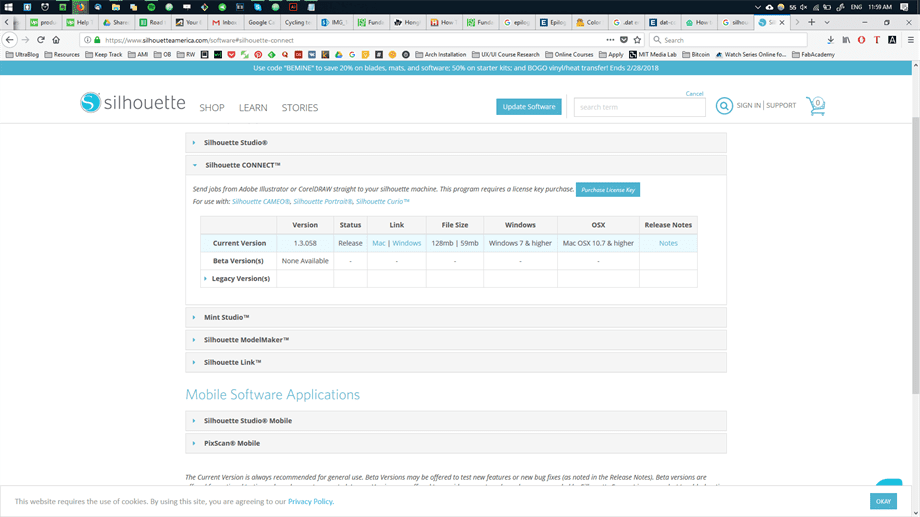Click the Google bookmark icon

pyautogui.click(x=352, y=55)
